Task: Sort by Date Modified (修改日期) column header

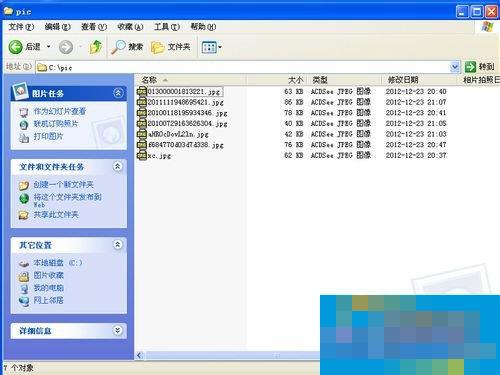Action: click(419, 80)
